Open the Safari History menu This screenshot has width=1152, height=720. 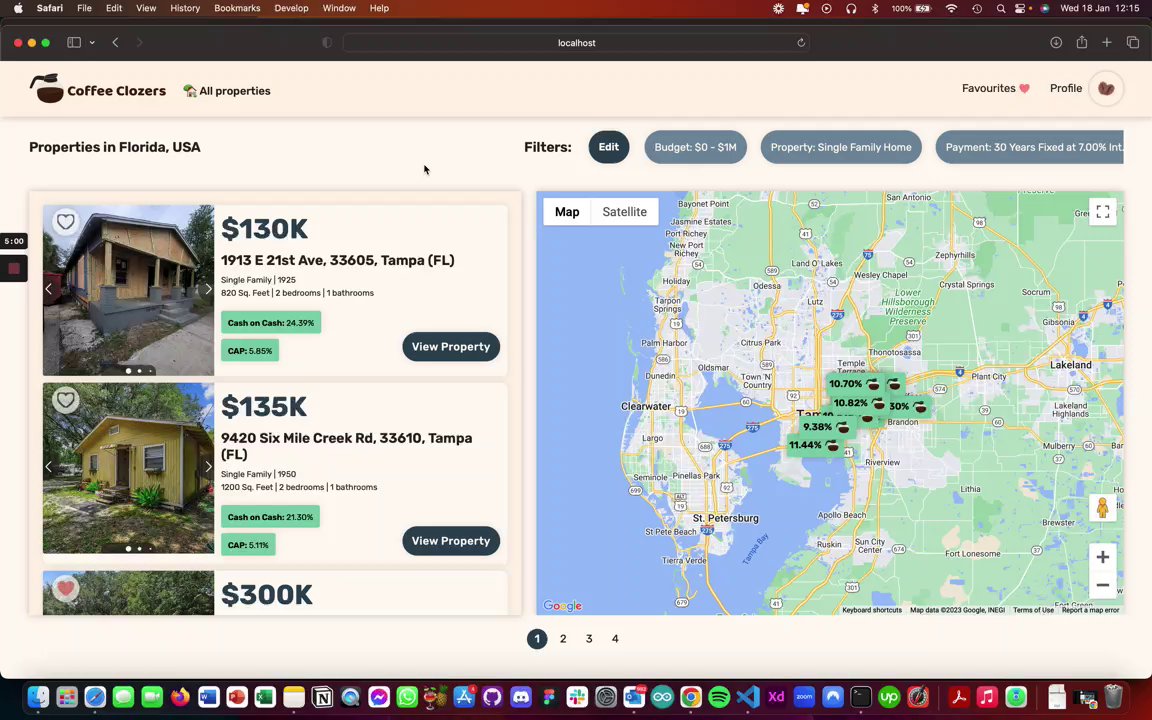pyautogui.click(x=184, y=8)
